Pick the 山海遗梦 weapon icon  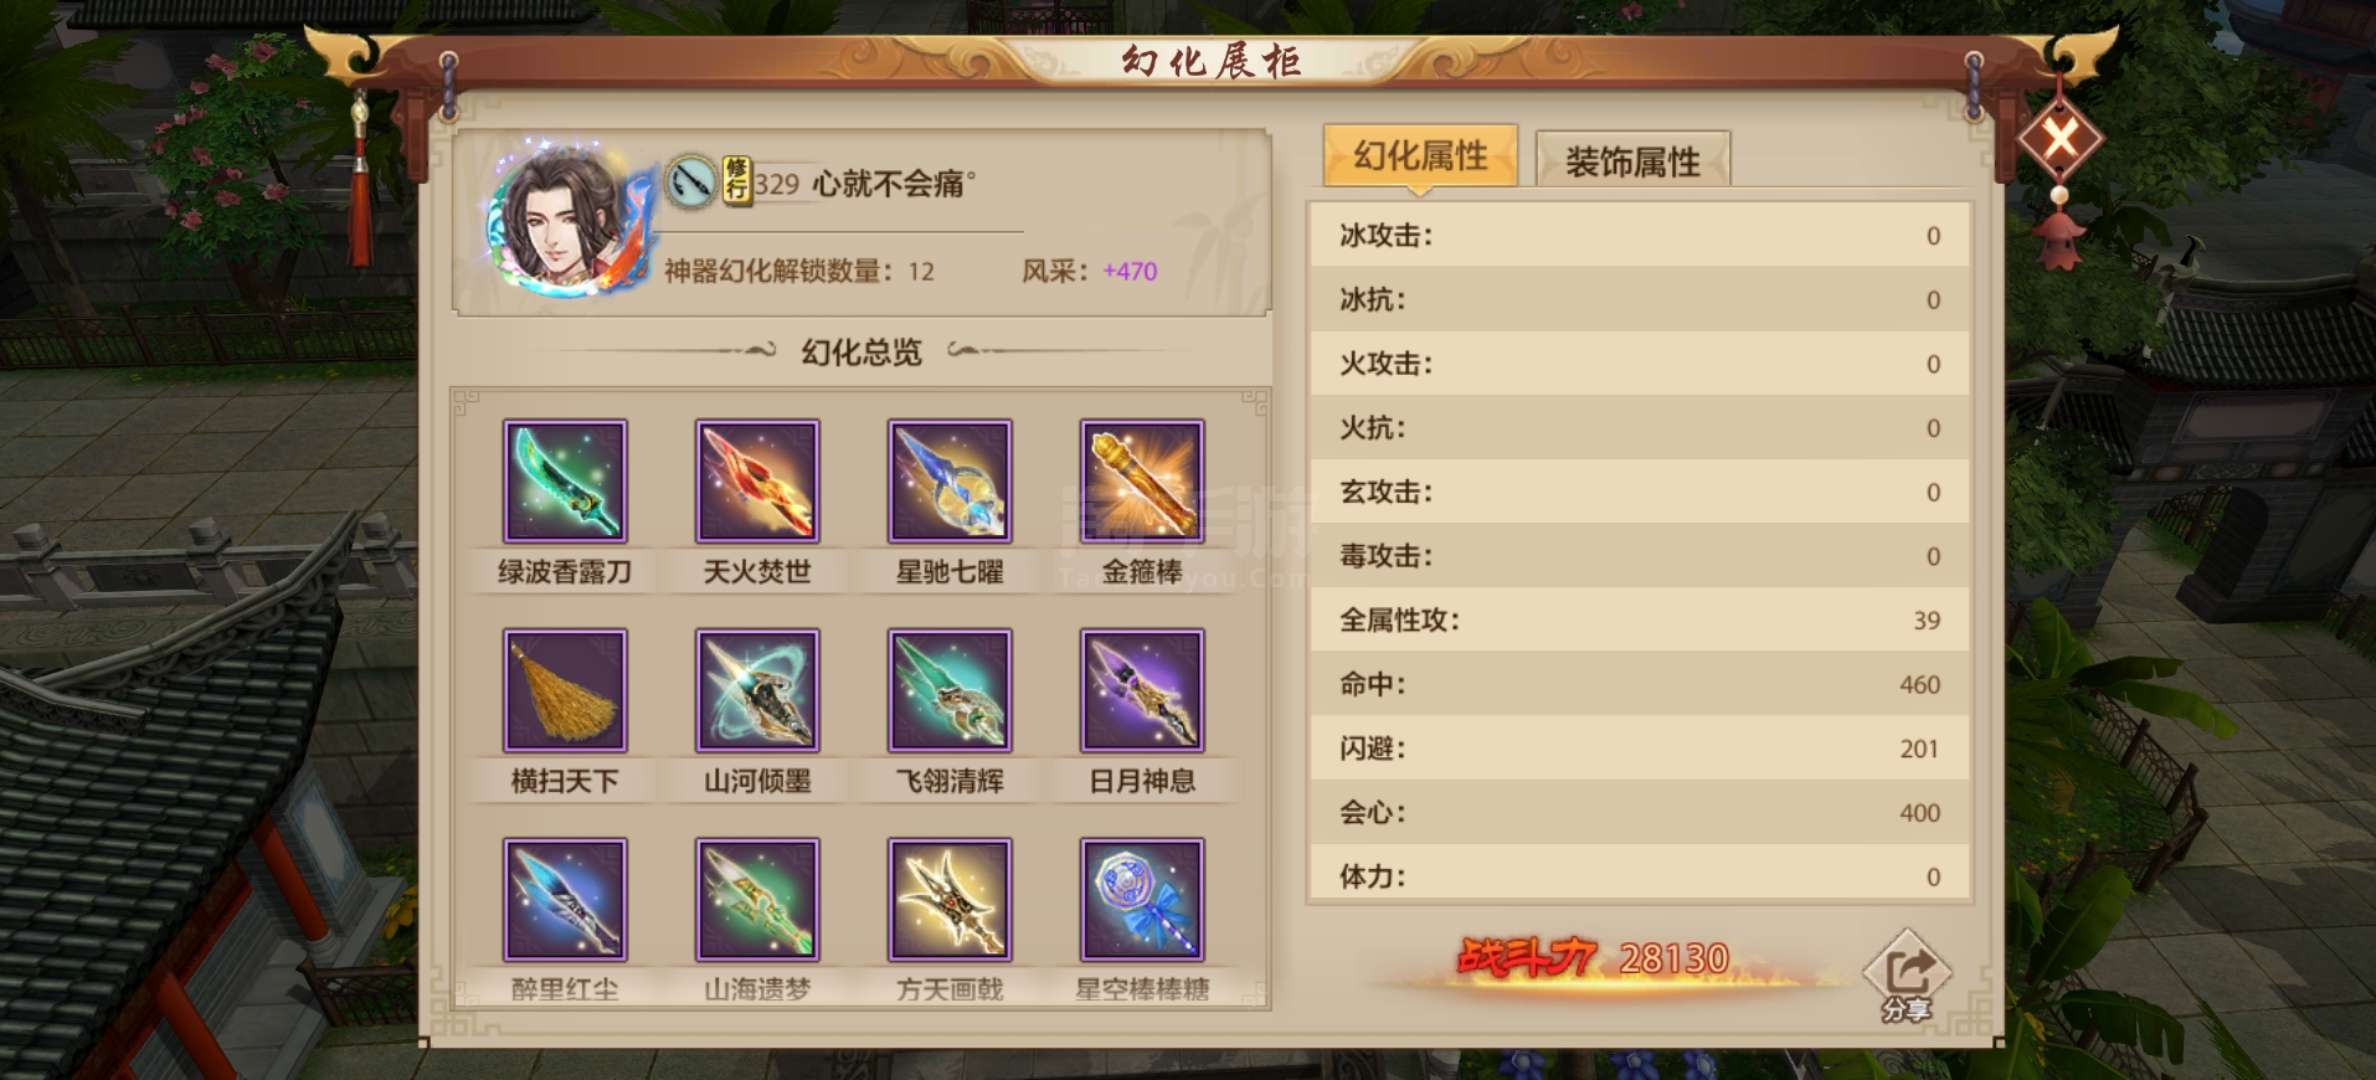pos(757,900)
